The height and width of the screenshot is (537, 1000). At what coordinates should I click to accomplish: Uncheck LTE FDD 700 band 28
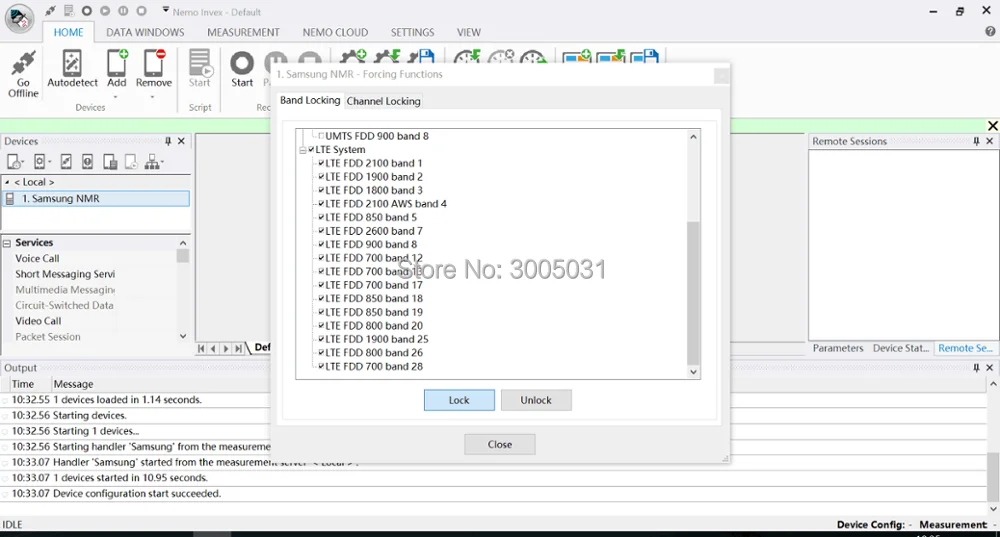pos(321,367)
